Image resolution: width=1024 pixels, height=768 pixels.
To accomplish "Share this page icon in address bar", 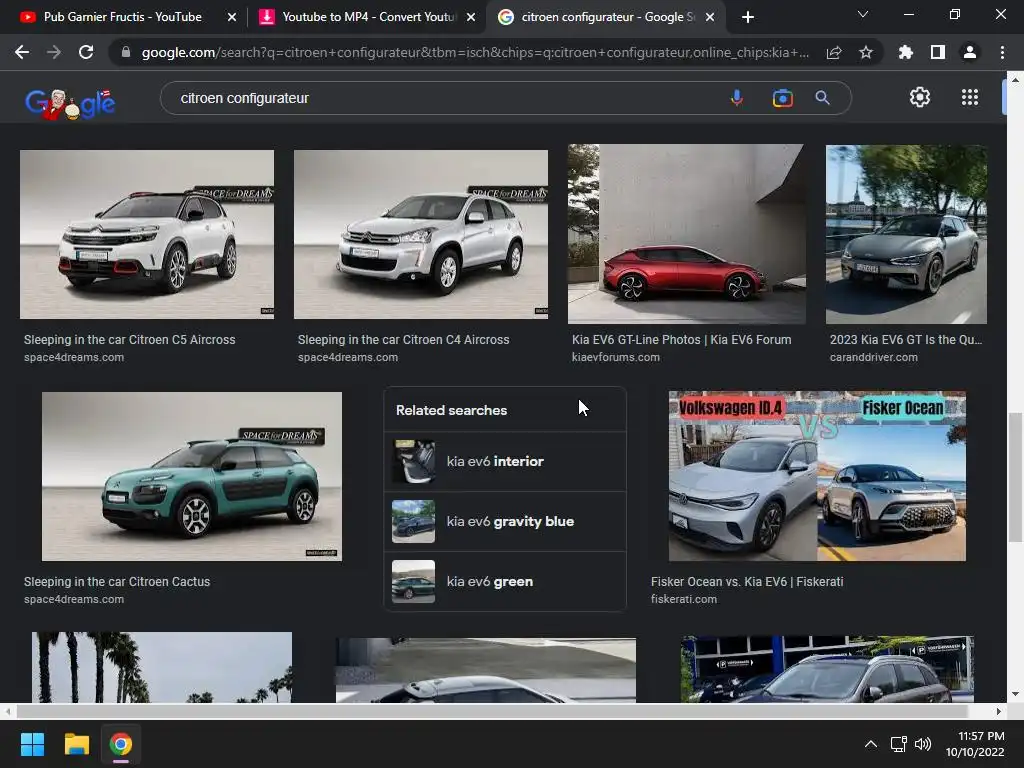I will 834,52.
